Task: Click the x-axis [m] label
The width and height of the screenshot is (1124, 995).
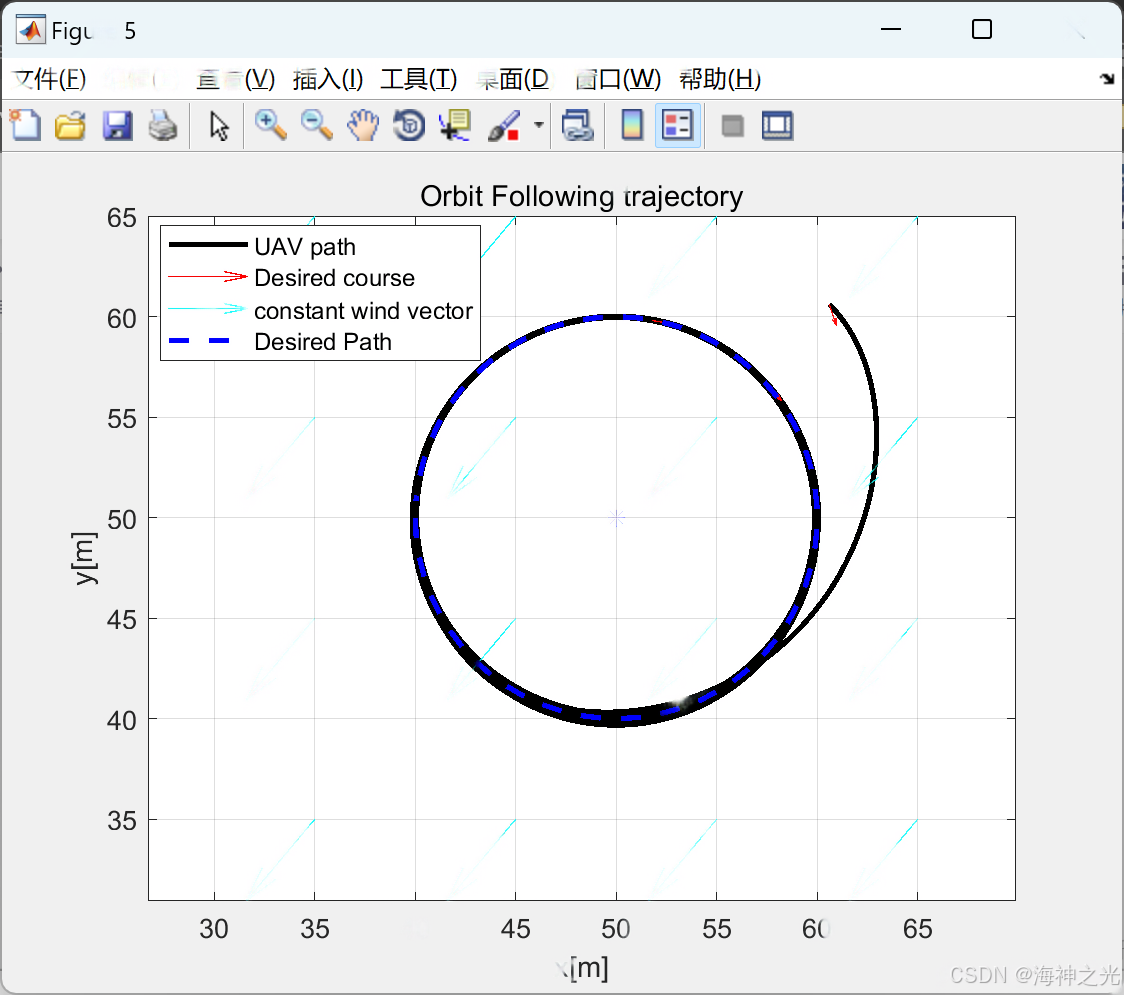Action: click(583, 968)
